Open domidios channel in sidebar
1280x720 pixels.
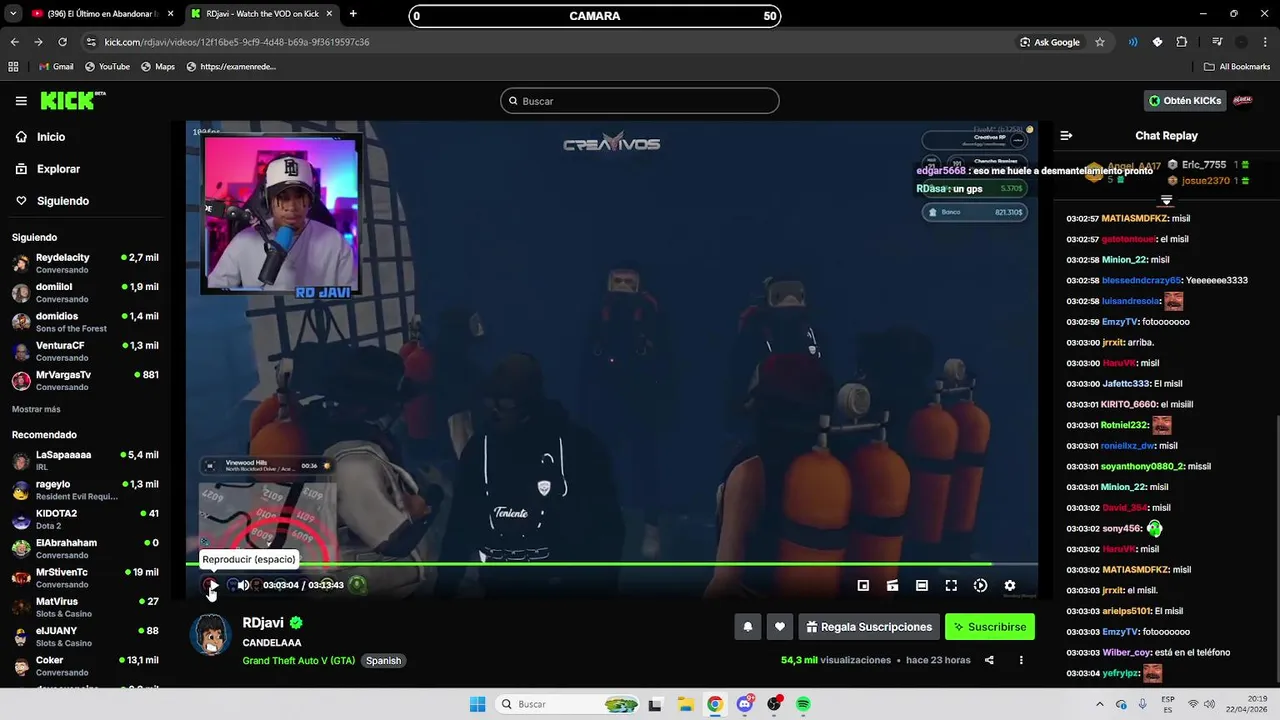tap(85, 322)
